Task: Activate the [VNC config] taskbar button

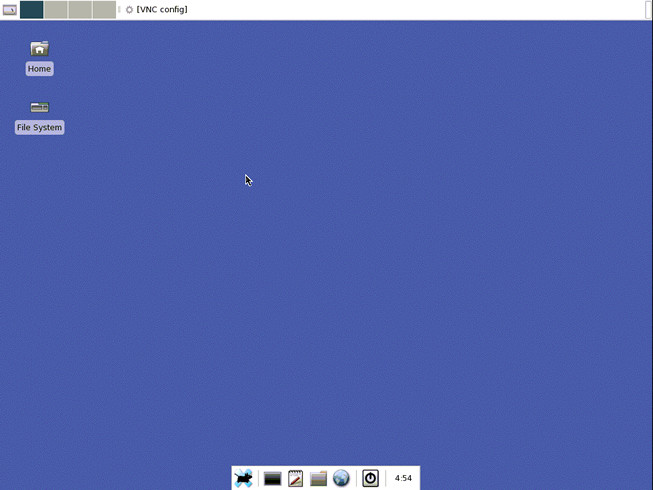Action: click(x=161, y=10)
